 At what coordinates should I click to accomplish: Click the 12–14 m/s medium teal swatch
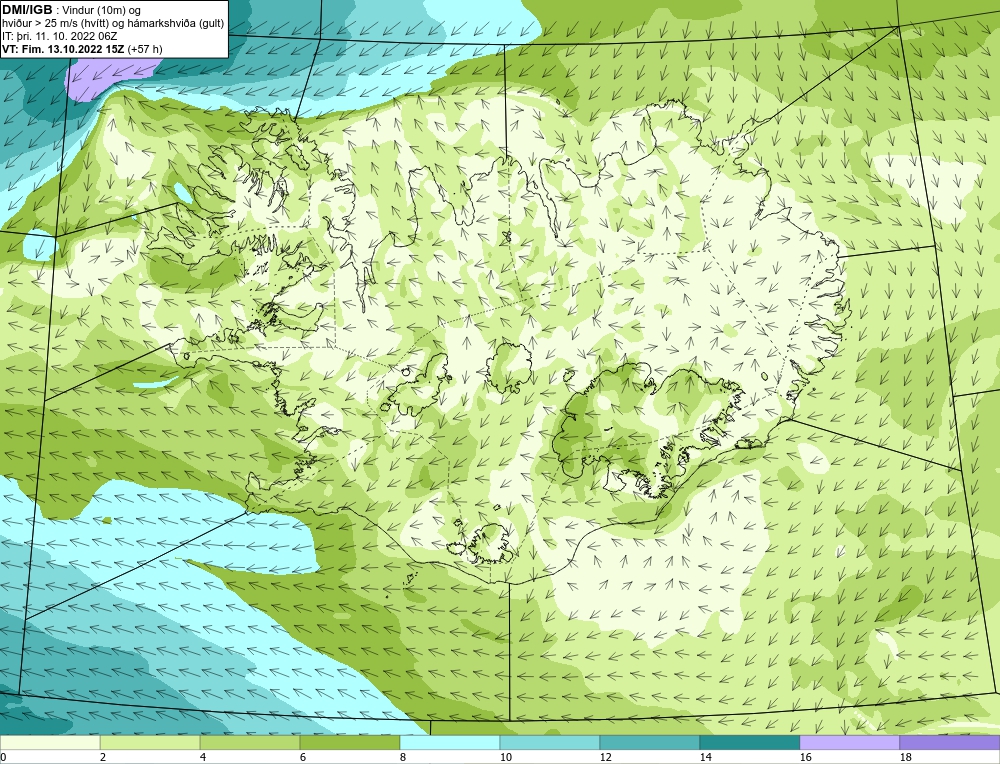click(x=650, y=743)
